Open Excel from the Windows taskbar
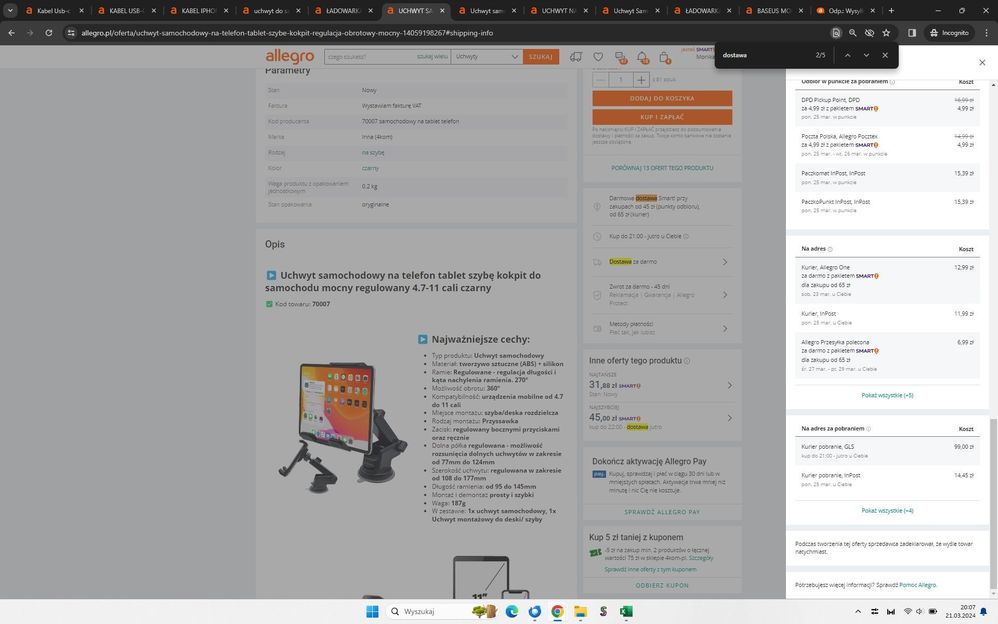Viewport: 998px width, 624px height. click(626, 611)
